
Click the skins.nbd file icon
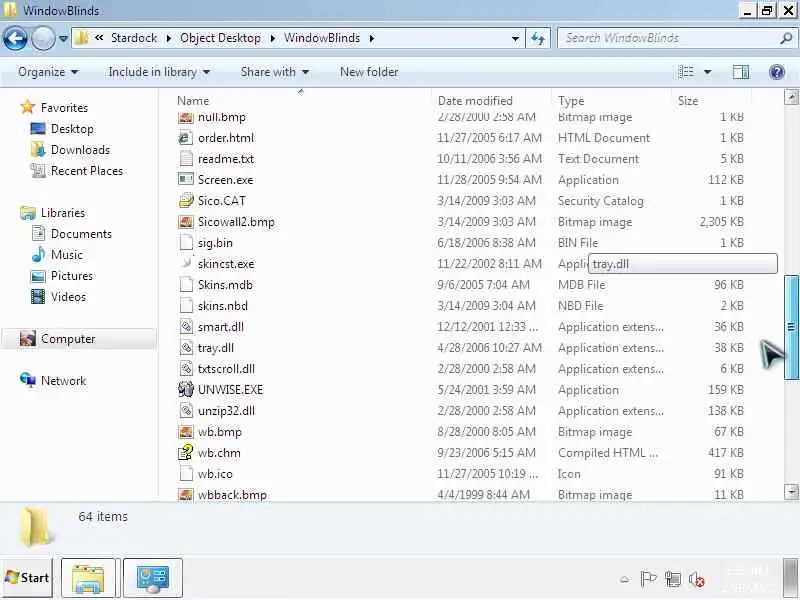click(x=186, y=306)
